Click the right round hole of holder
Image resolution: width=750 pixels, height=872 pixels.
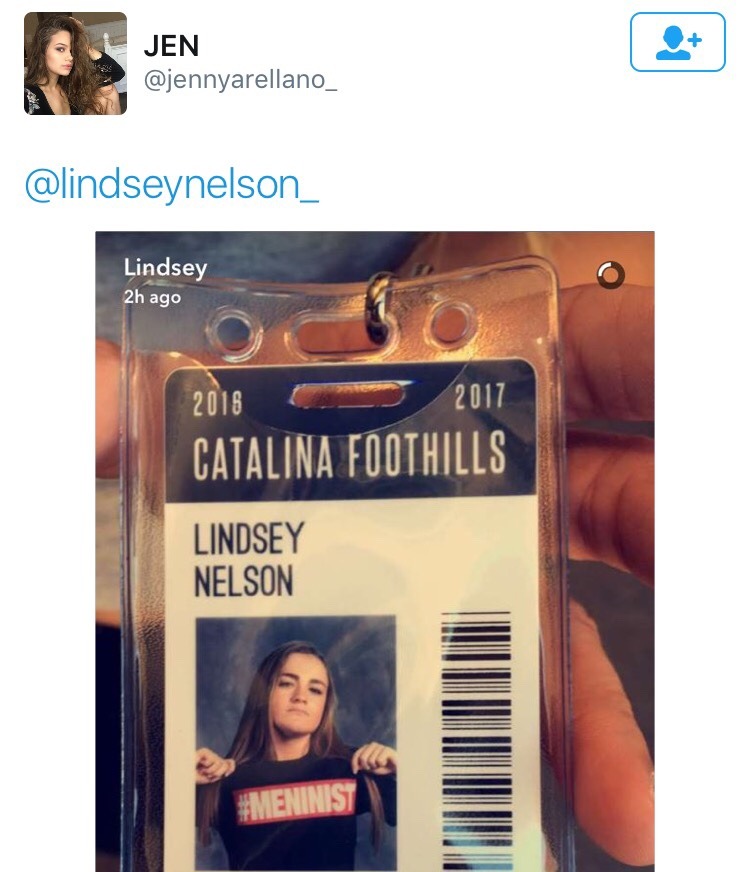pos(449,323)
